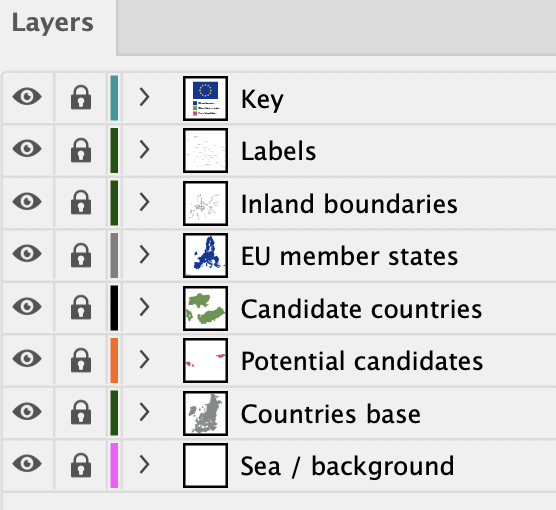Viewport: 556px width, 510px height.
Task: Click the Inland boundaries thumbnail
Action: 205,203
